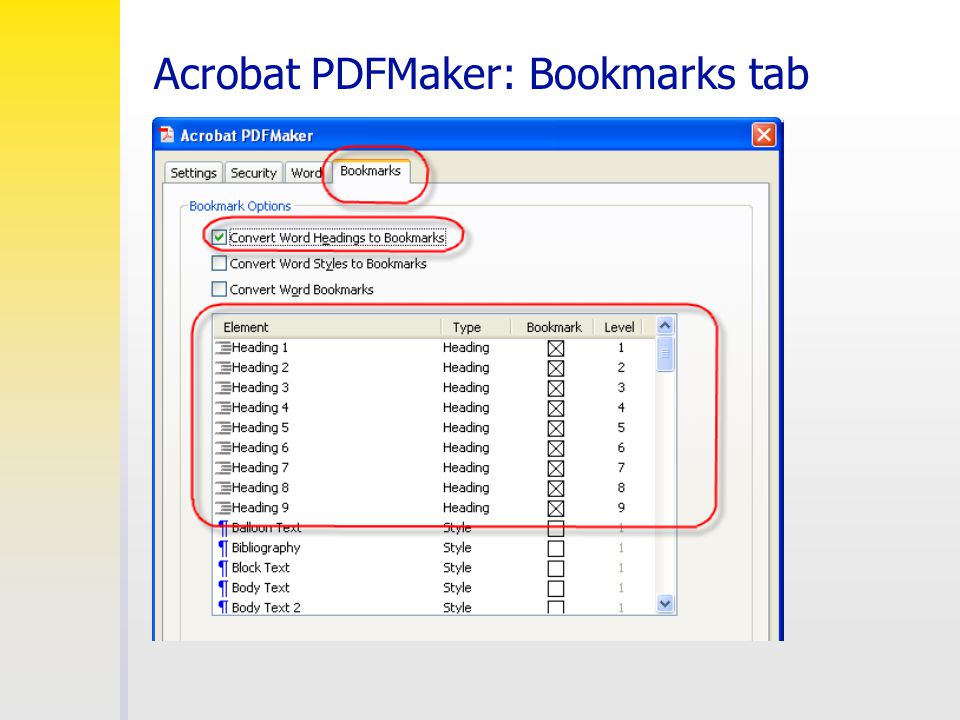Click the Body Text 2 paragraph icon

[223, 607]
